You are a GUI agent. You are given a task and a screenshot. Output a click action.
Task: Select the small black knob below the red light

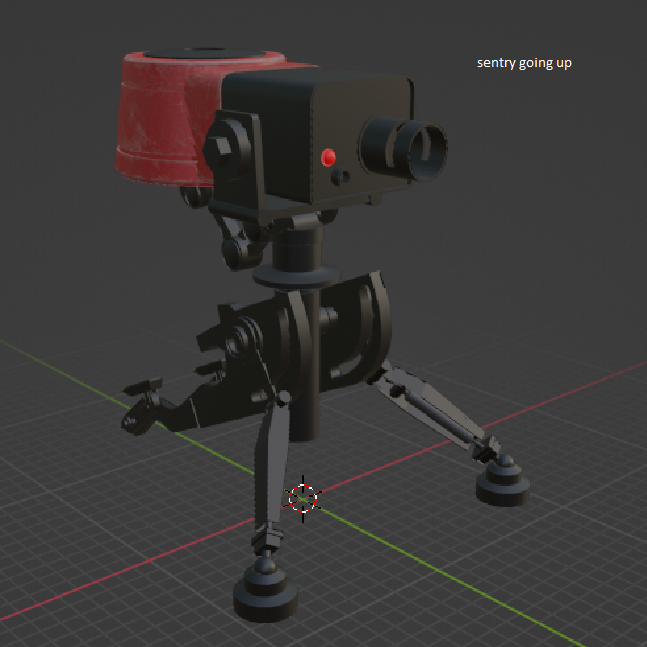(340, 177)
